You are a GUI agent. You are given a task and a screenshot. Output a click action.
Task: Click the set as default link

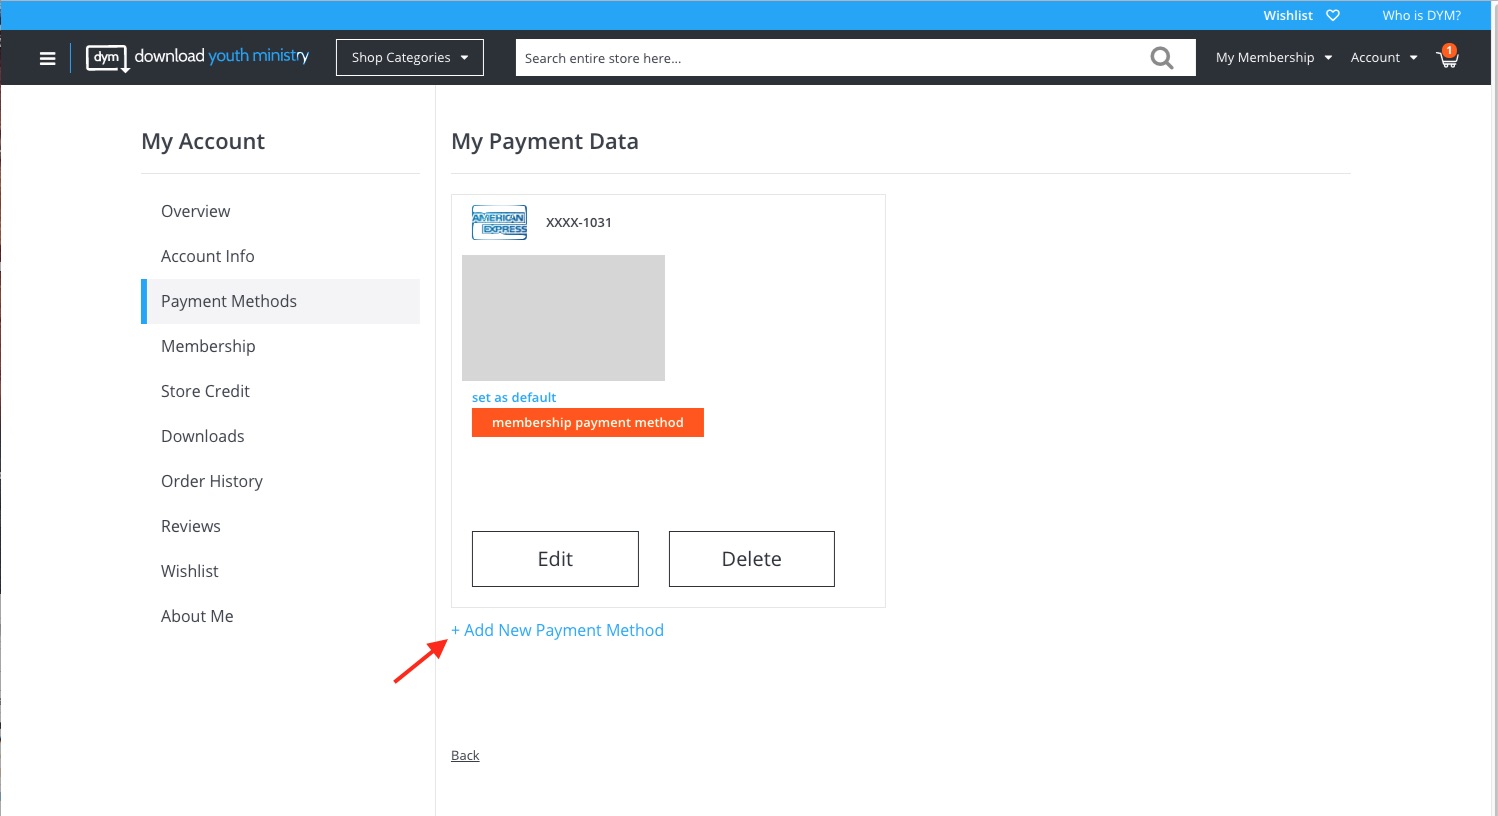(x=514, y=397)
